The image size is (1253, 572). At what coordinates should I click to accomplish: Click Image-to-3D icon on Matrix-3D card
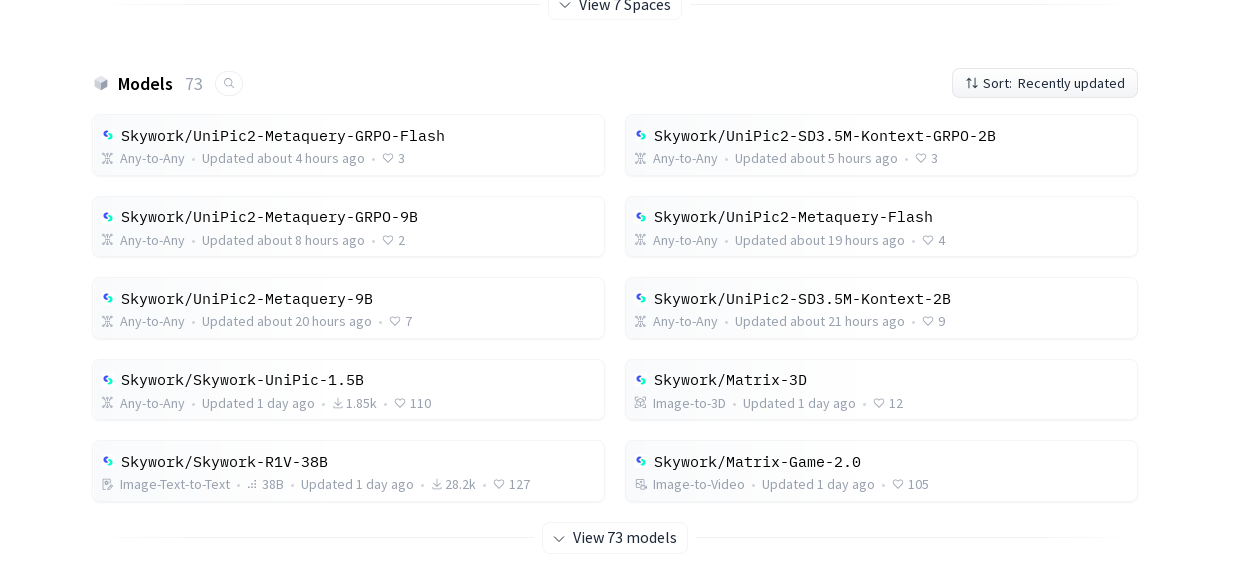pyautogui.click(x=641, y=403)
